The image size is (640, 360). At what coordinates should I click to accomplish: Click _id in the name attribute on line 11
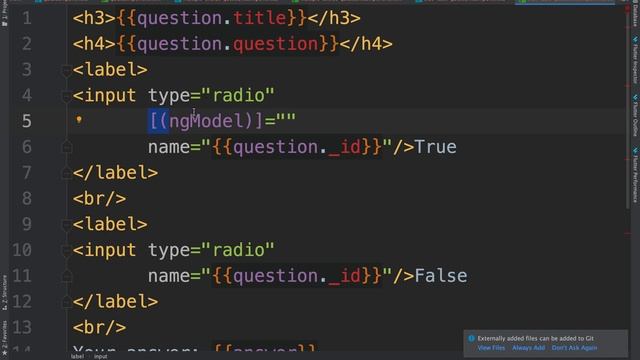point(345,276)
